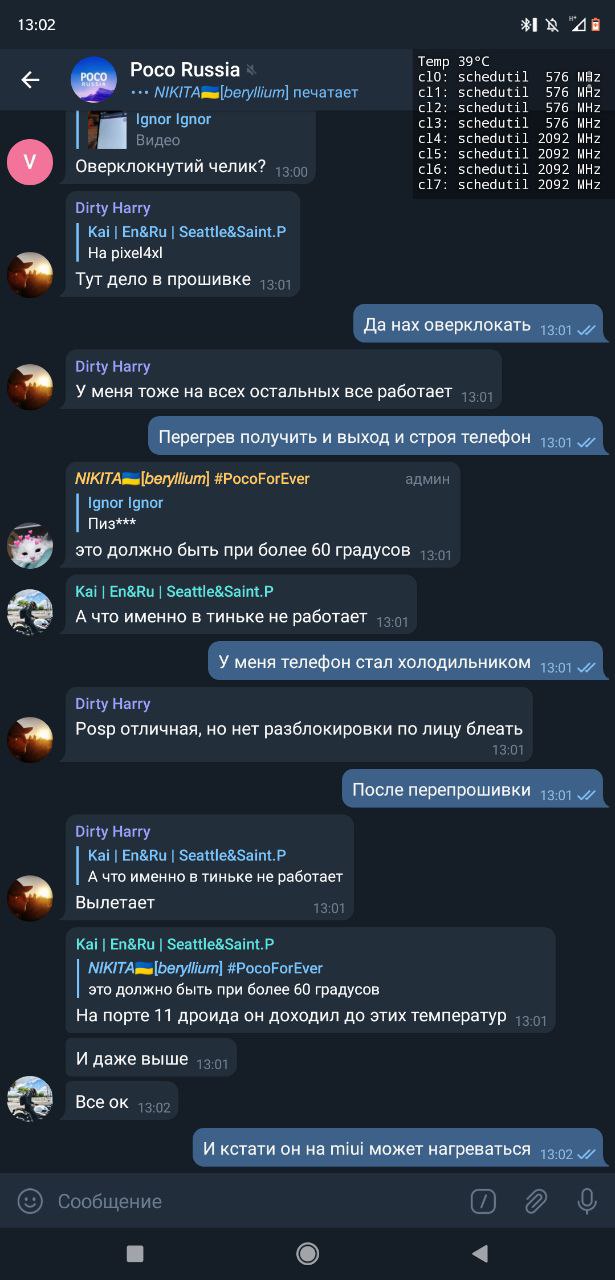Tap #PocoForEver hashtag in NIKITA's message
Viewport: 615px width, 1280px height.
[x=262, y=478]
